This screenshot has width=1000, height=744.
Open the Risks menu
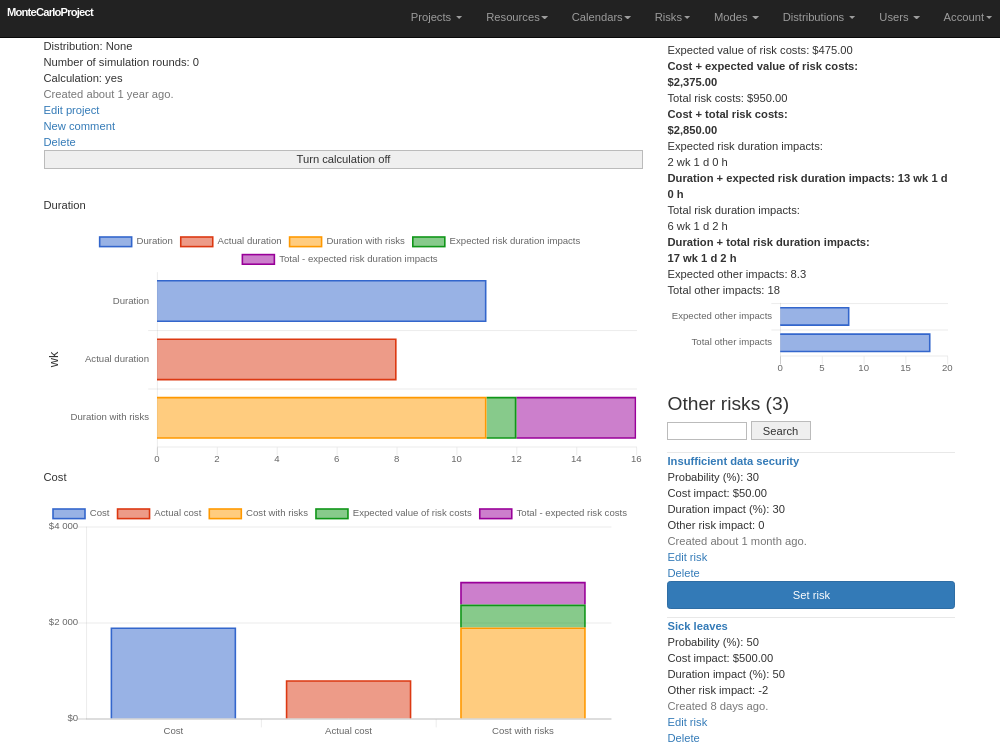672,17
